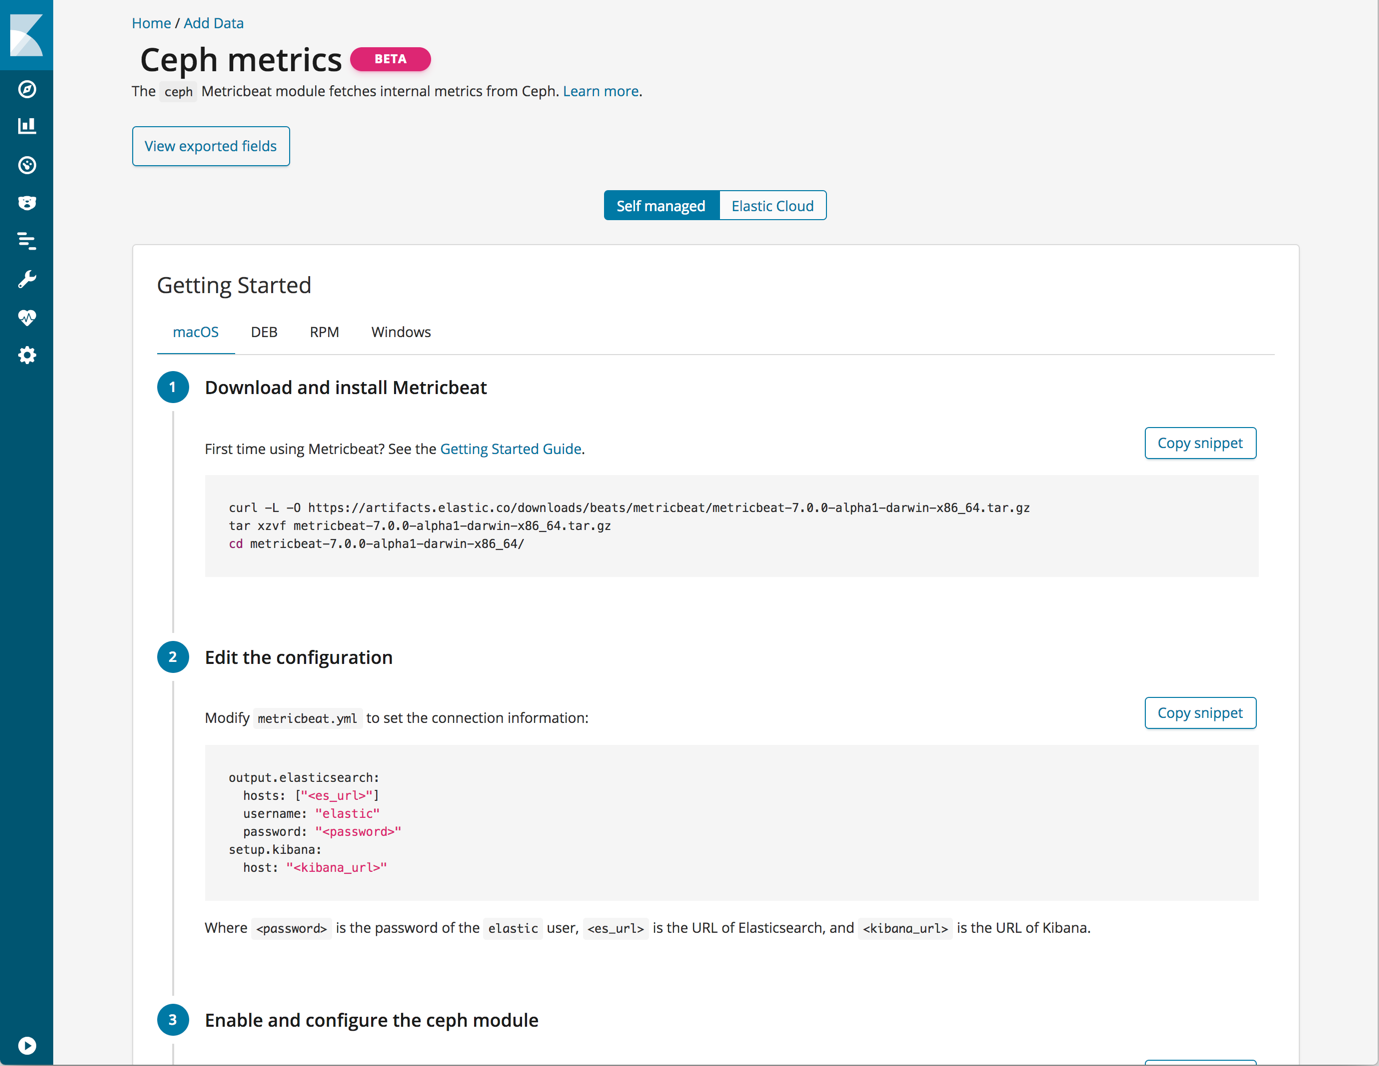This screenshot has height=1066, width=1379.
Task: Open the Windows instructions tab
Action: coord(400,331)
